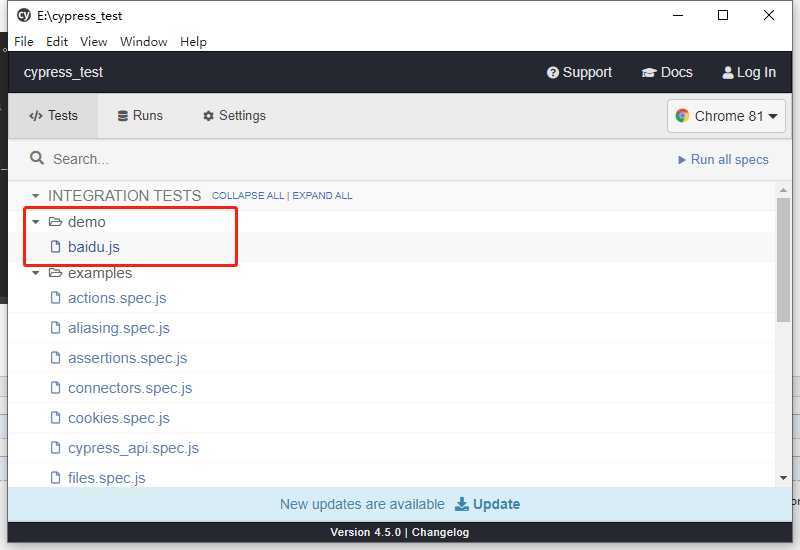Viewport: 800px width, 550px height.
Task: Click the magnifier search icon
Action: [37, 158]
